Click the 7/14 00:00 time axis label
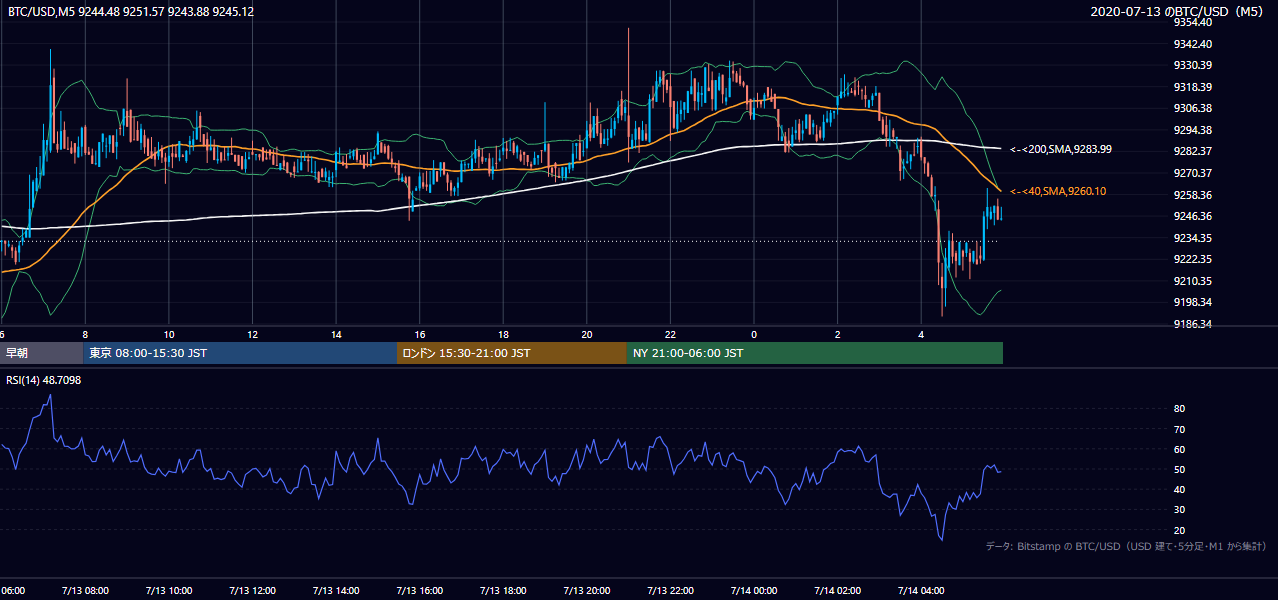 pos(753,590)
